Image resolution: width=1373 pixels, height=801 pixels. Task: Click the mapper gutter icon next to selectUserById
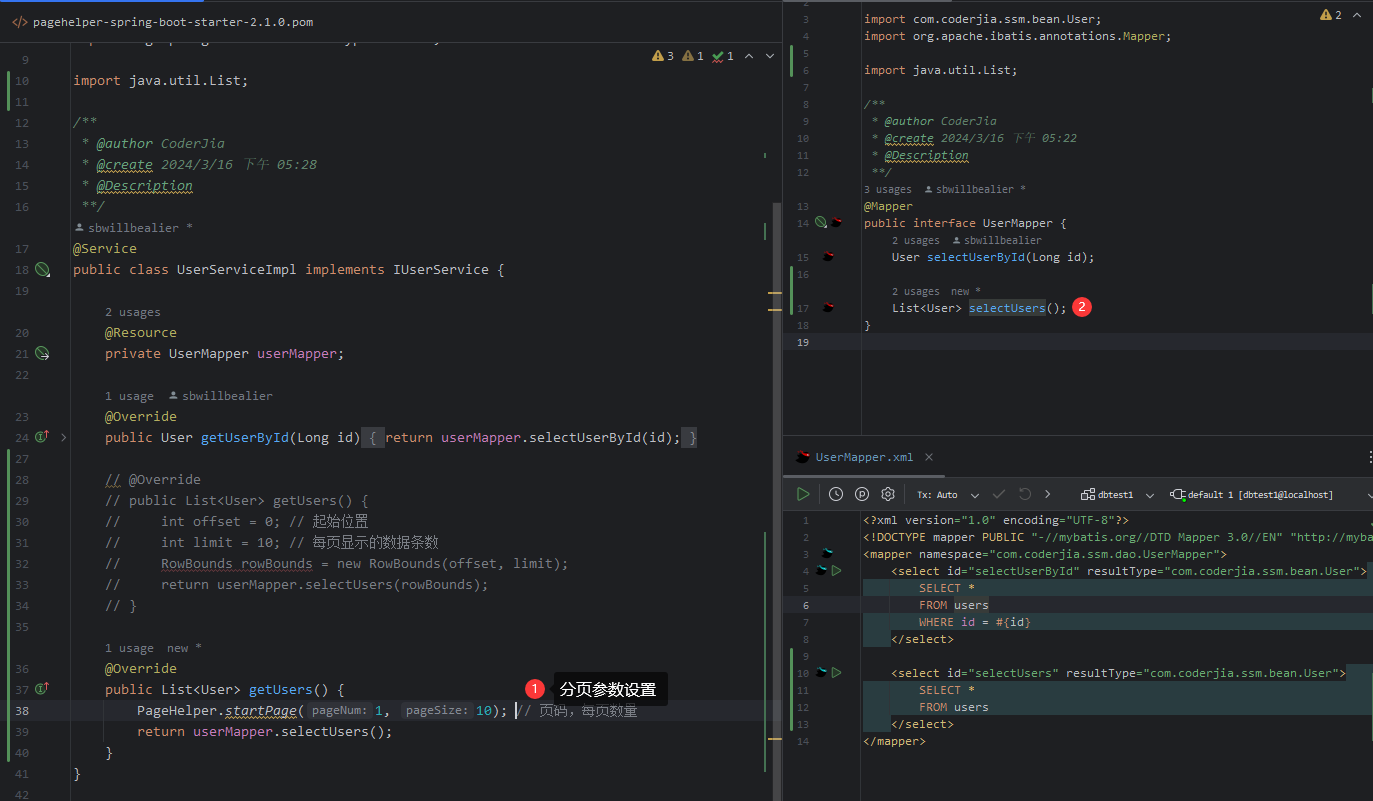827,256
